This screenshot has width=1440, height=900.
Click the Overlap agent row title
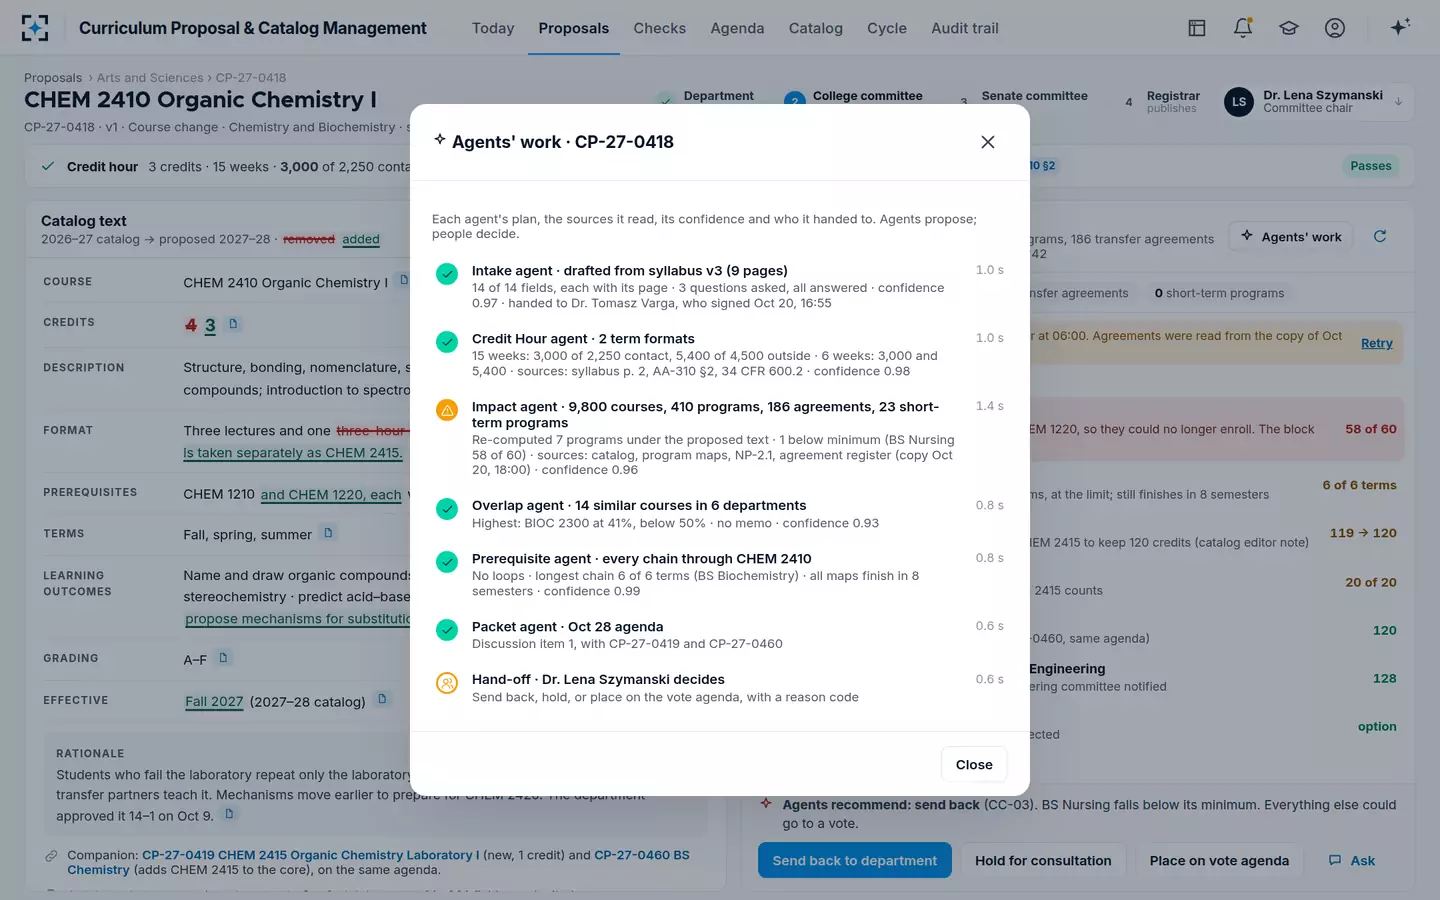click(x=639, y=505)
